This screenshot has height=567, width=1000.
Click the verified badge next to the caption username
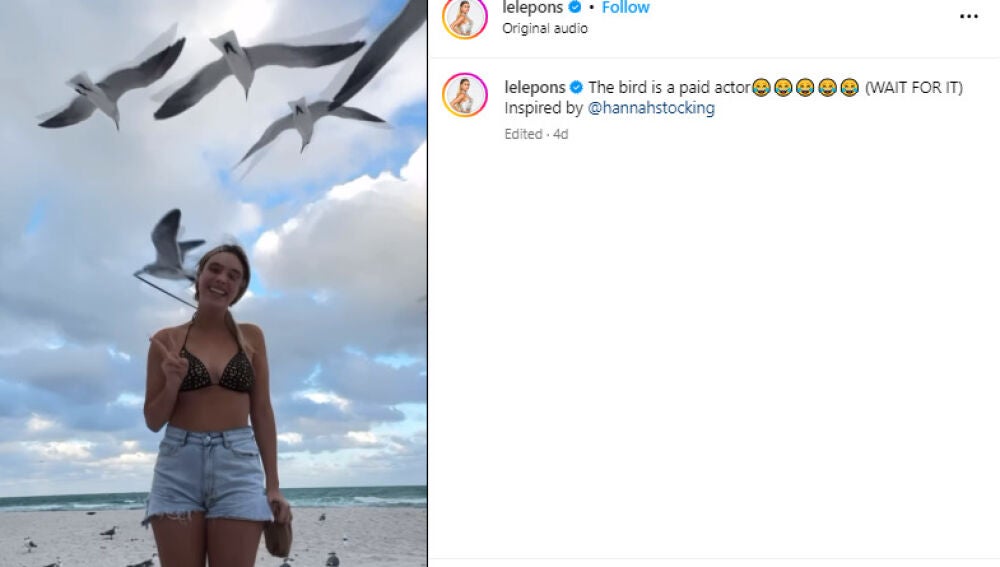(x=576, y=88)
